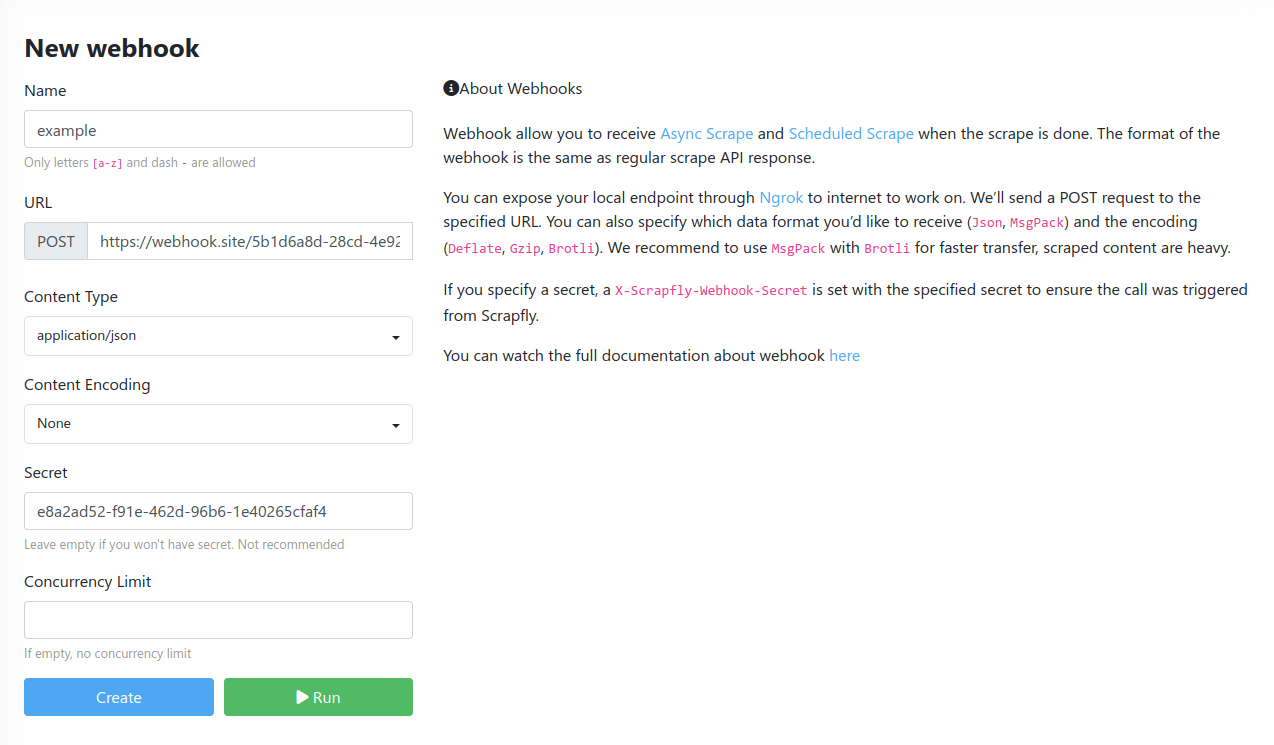Click inside the Name field showing 'example'
The height and width of the screenshot is (745, 1274).
coord(218,129)
